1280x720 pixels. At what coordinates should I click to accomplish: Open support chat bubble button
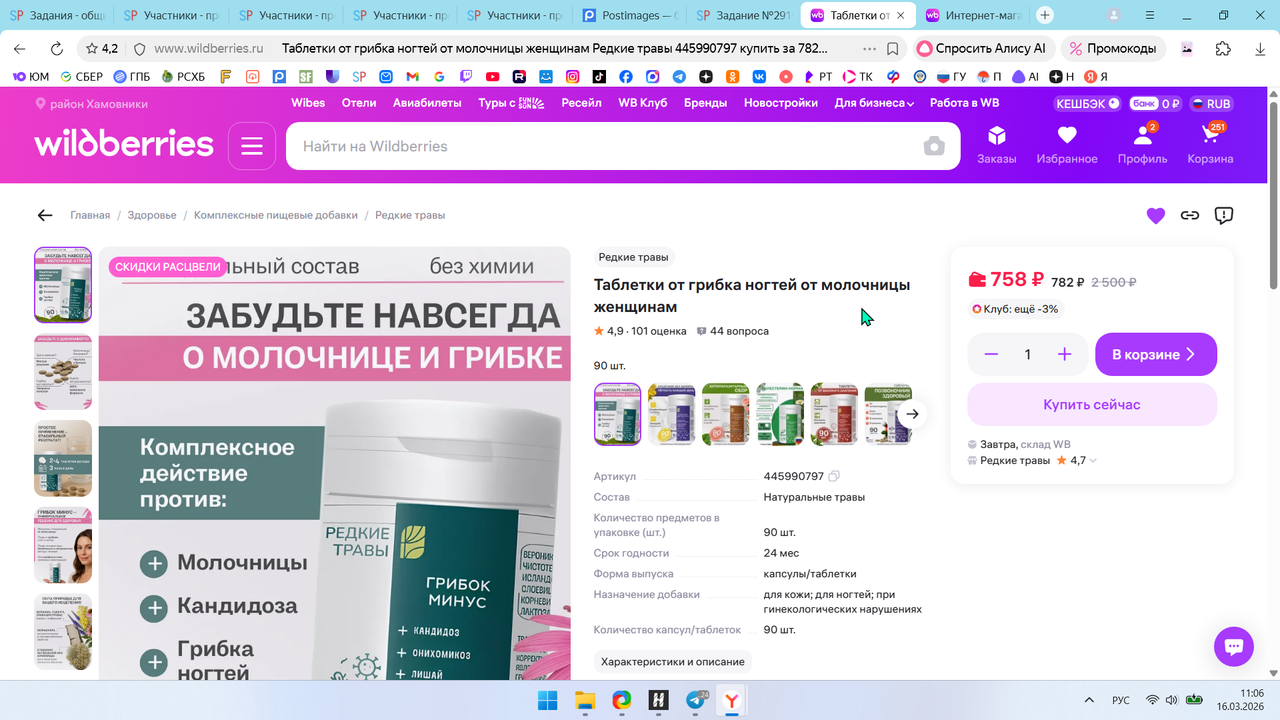pos(1233,646)
